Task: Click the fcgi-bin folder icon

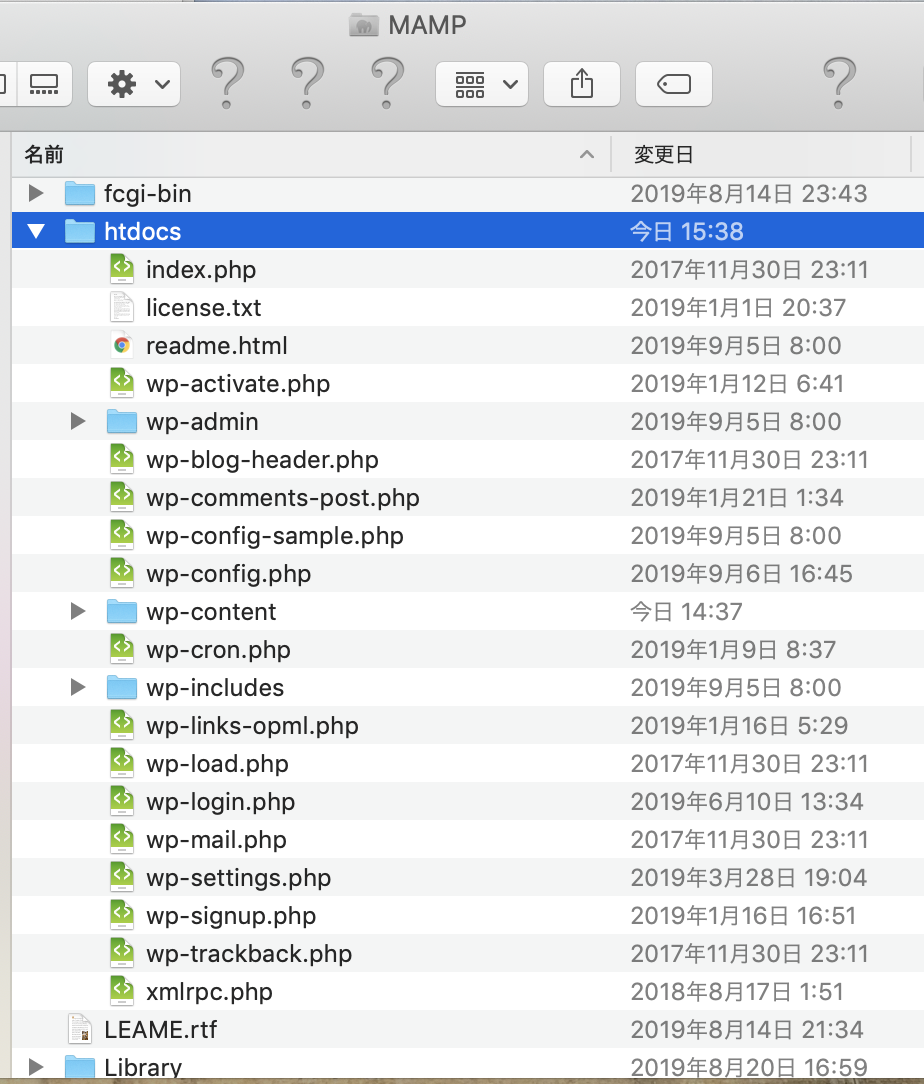Action: click(80, 193)
